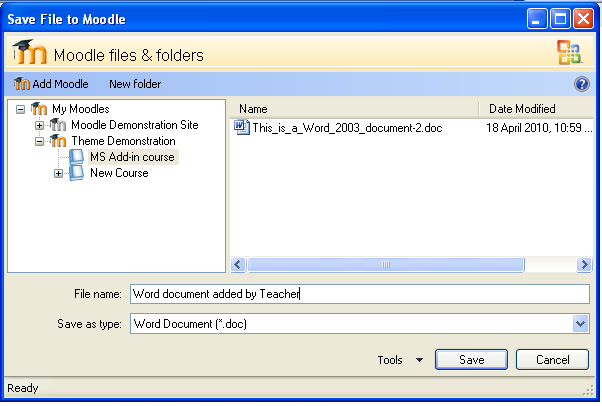Click the New Course book icon
This screenshot has width=602, height=406.
[77, 173]
